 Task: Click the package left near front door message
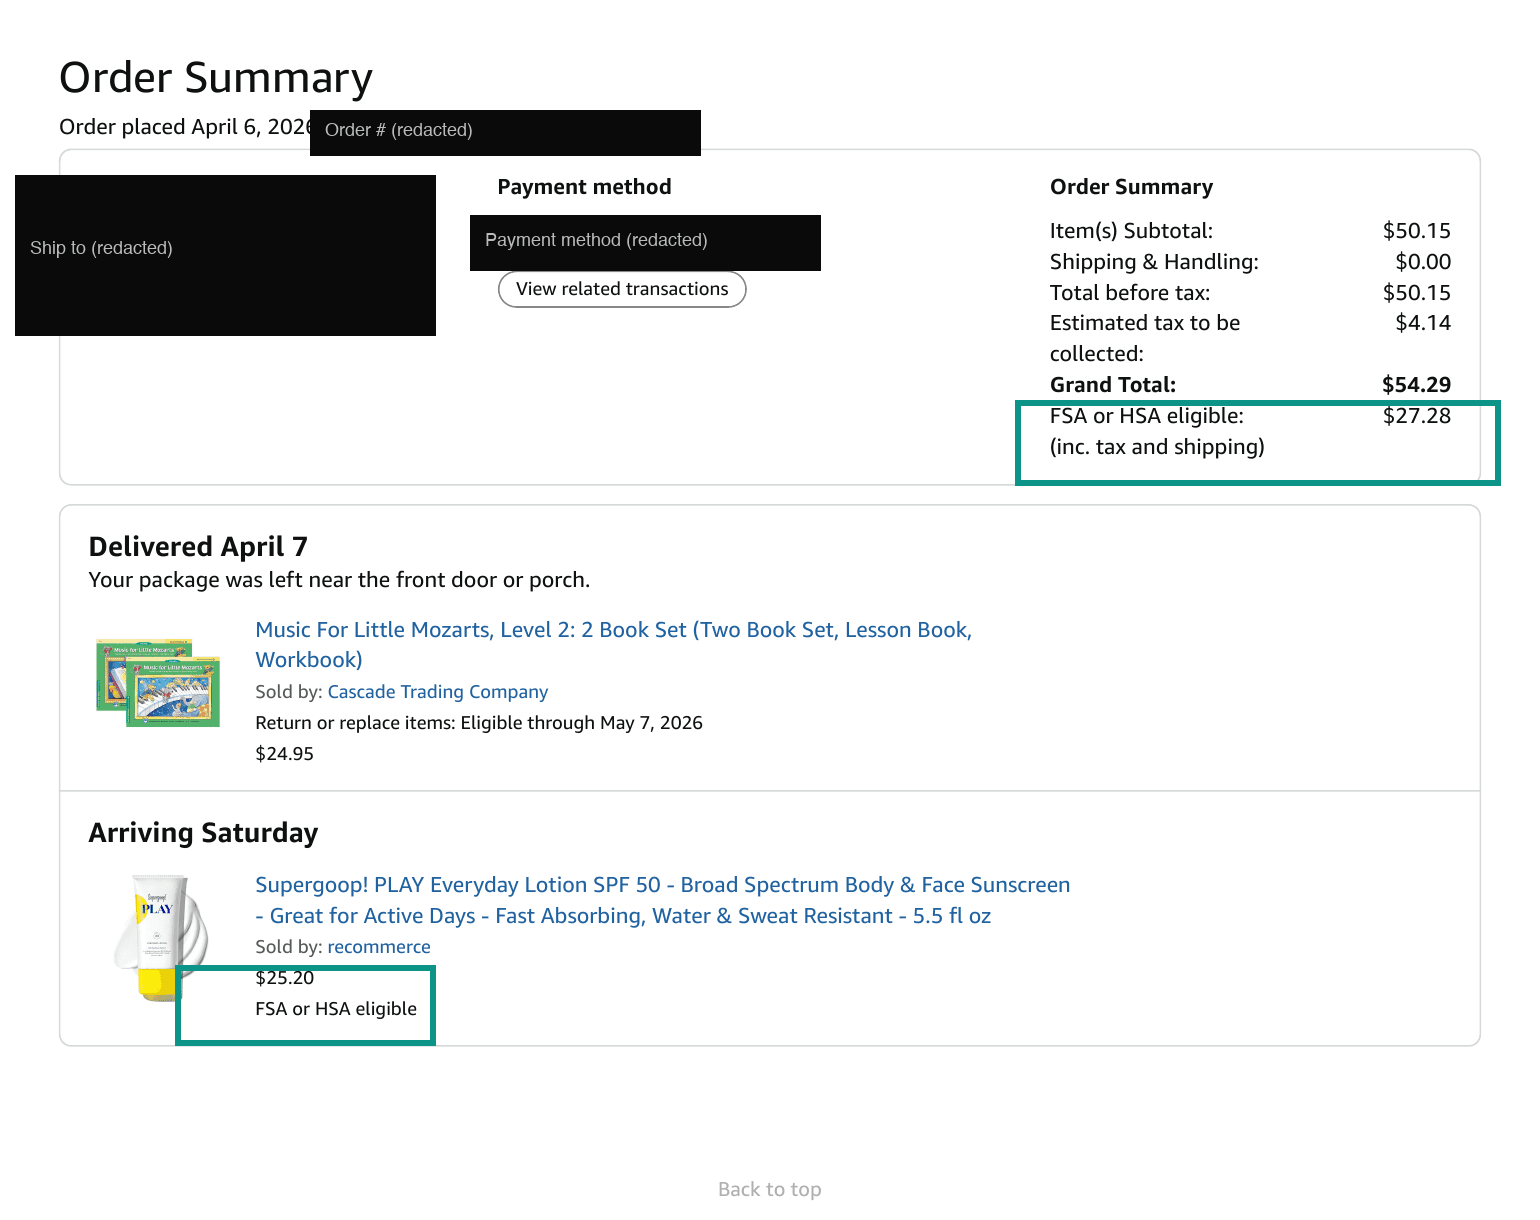pos(339,580)
